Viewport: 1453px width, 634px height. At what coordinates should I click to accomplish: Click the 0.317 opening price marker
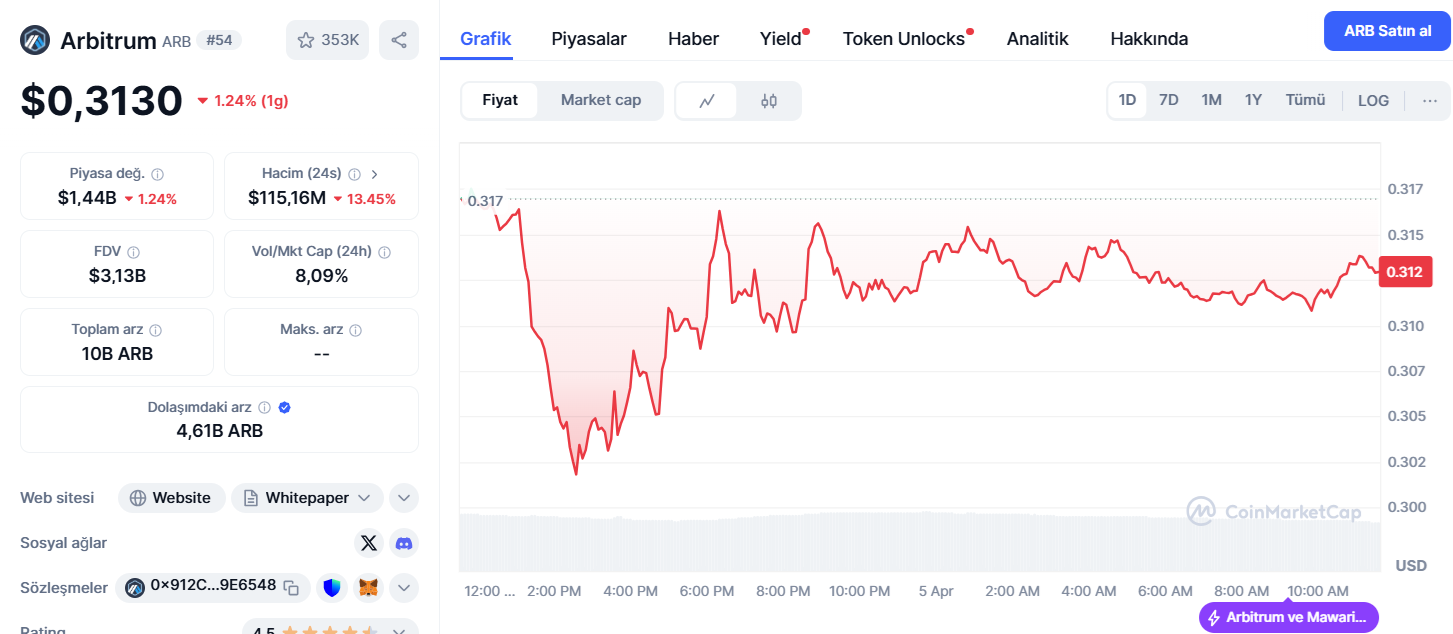[485, 201]
